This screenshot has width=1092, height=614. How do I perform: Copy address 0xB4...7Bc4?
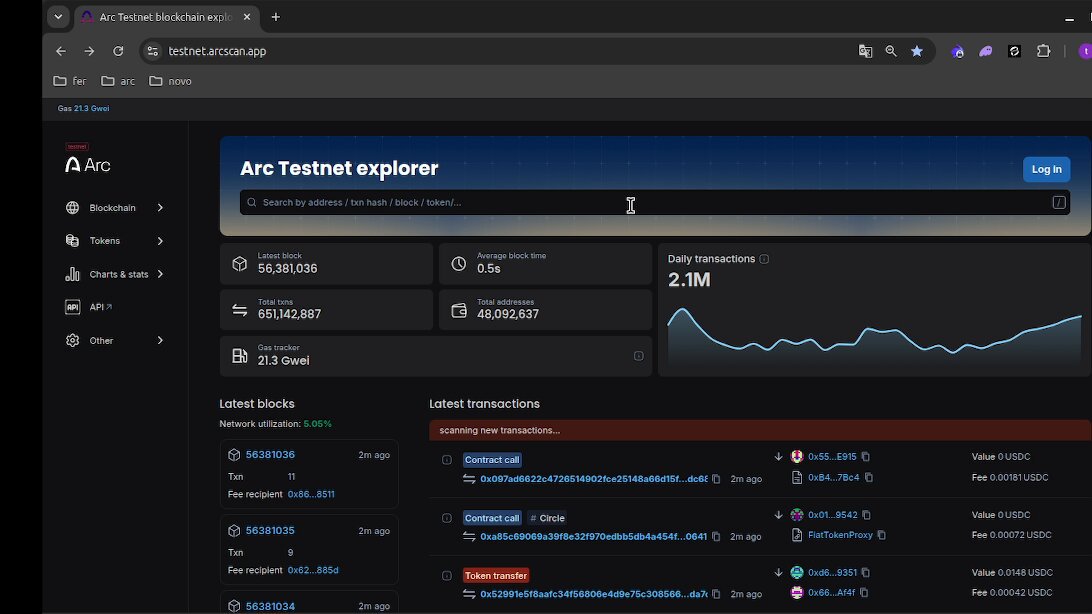868,478
